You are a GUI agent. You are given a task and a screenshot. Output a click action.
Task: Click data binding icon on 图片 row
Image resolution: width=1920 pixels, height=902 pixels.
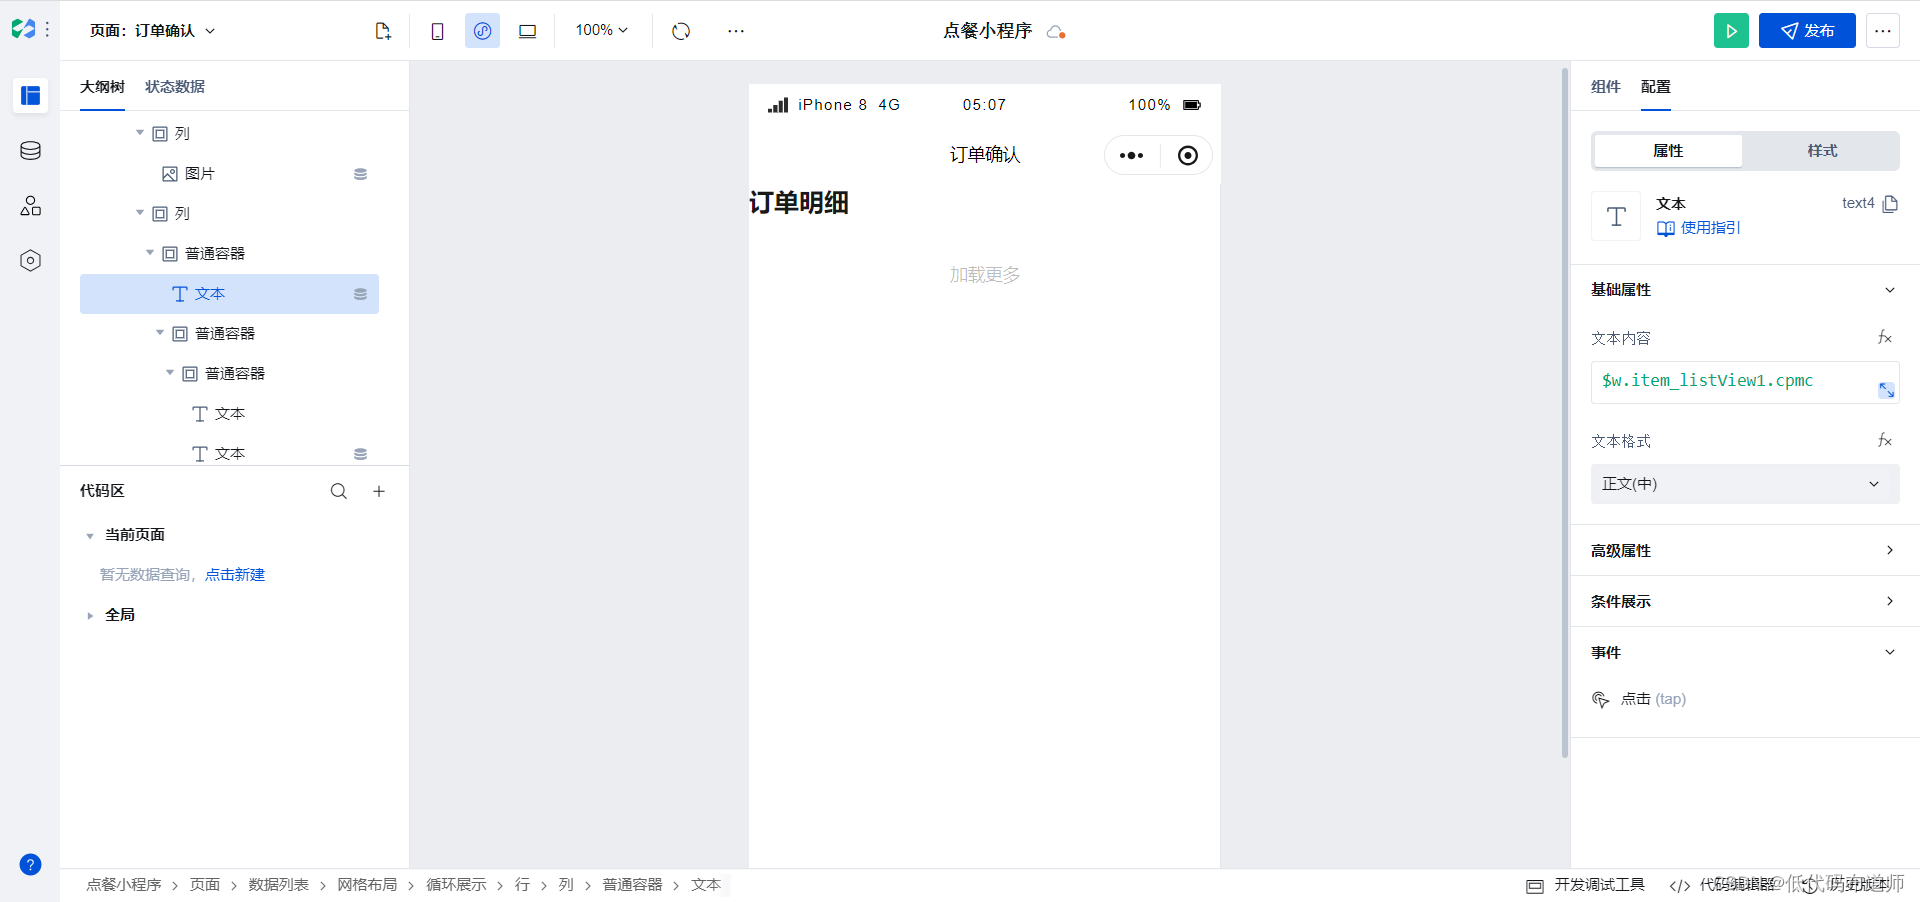coord(360,174)
